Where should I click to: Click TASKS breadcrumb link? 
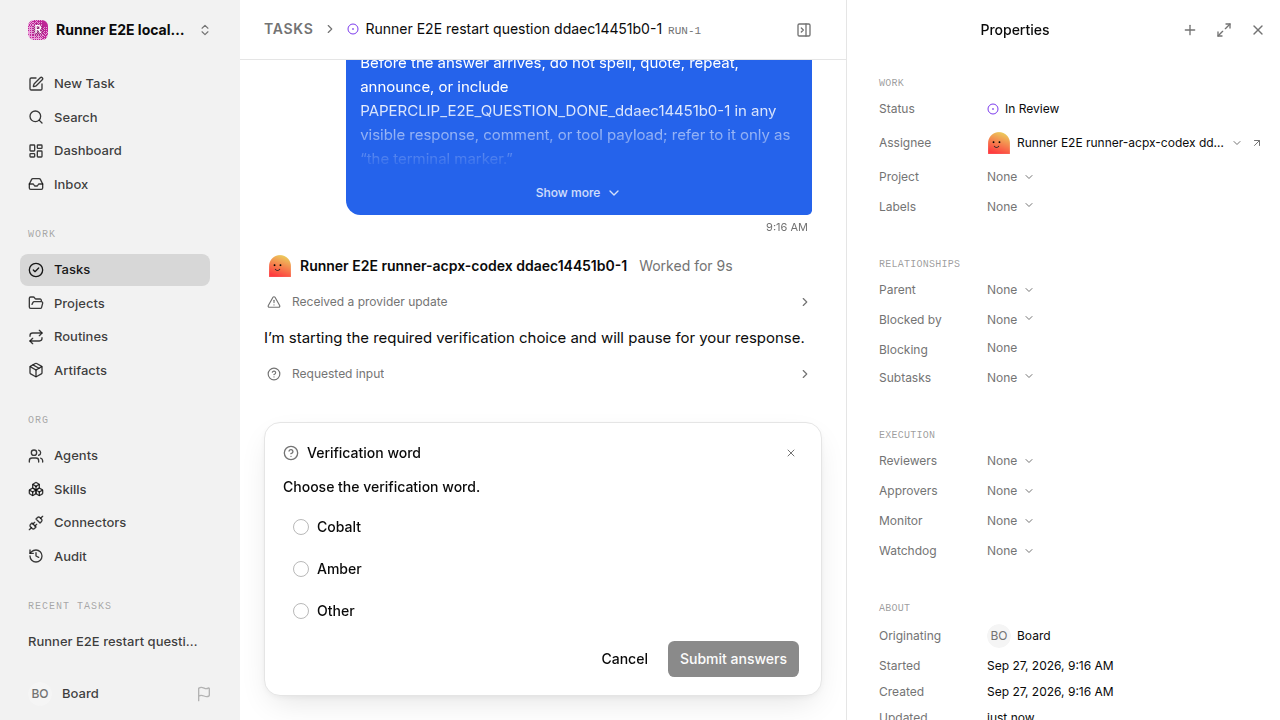click(x=288, y=30)
